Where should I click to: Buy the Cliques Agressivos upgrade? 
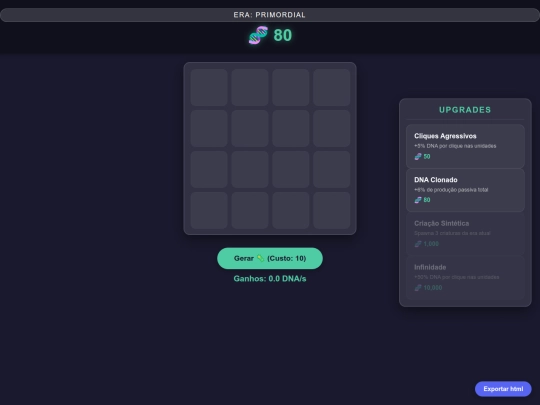click(x=465, y=146)
